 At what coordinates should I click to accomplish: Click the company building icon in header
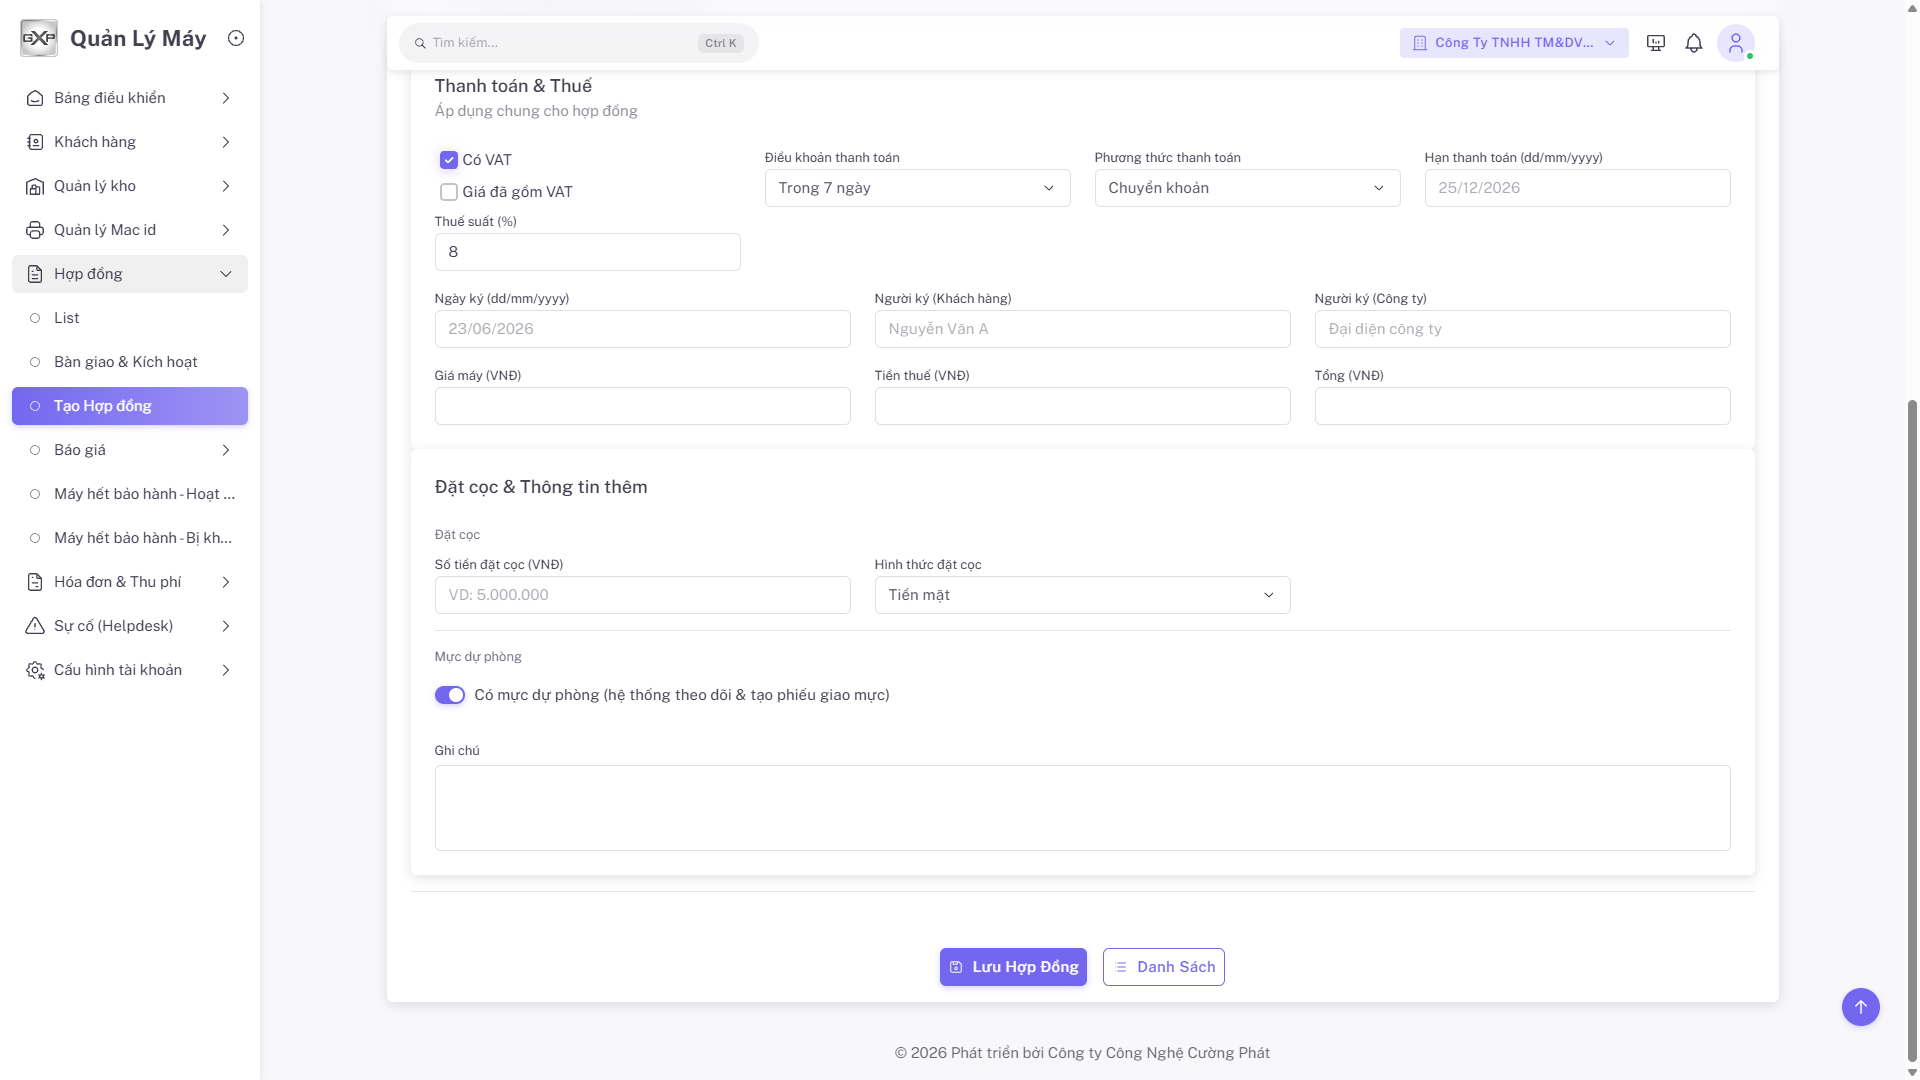point(1420,43)
